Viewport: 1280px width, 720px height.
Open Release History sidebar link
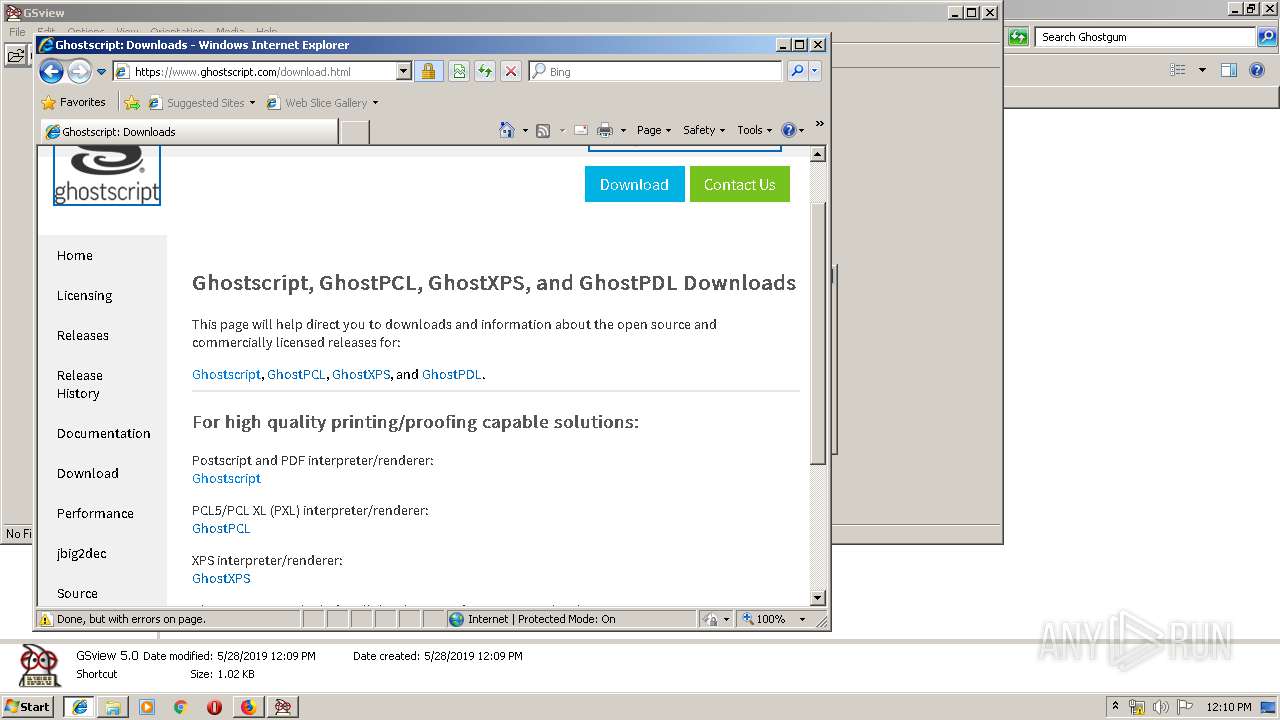click(x=80, y=384)
